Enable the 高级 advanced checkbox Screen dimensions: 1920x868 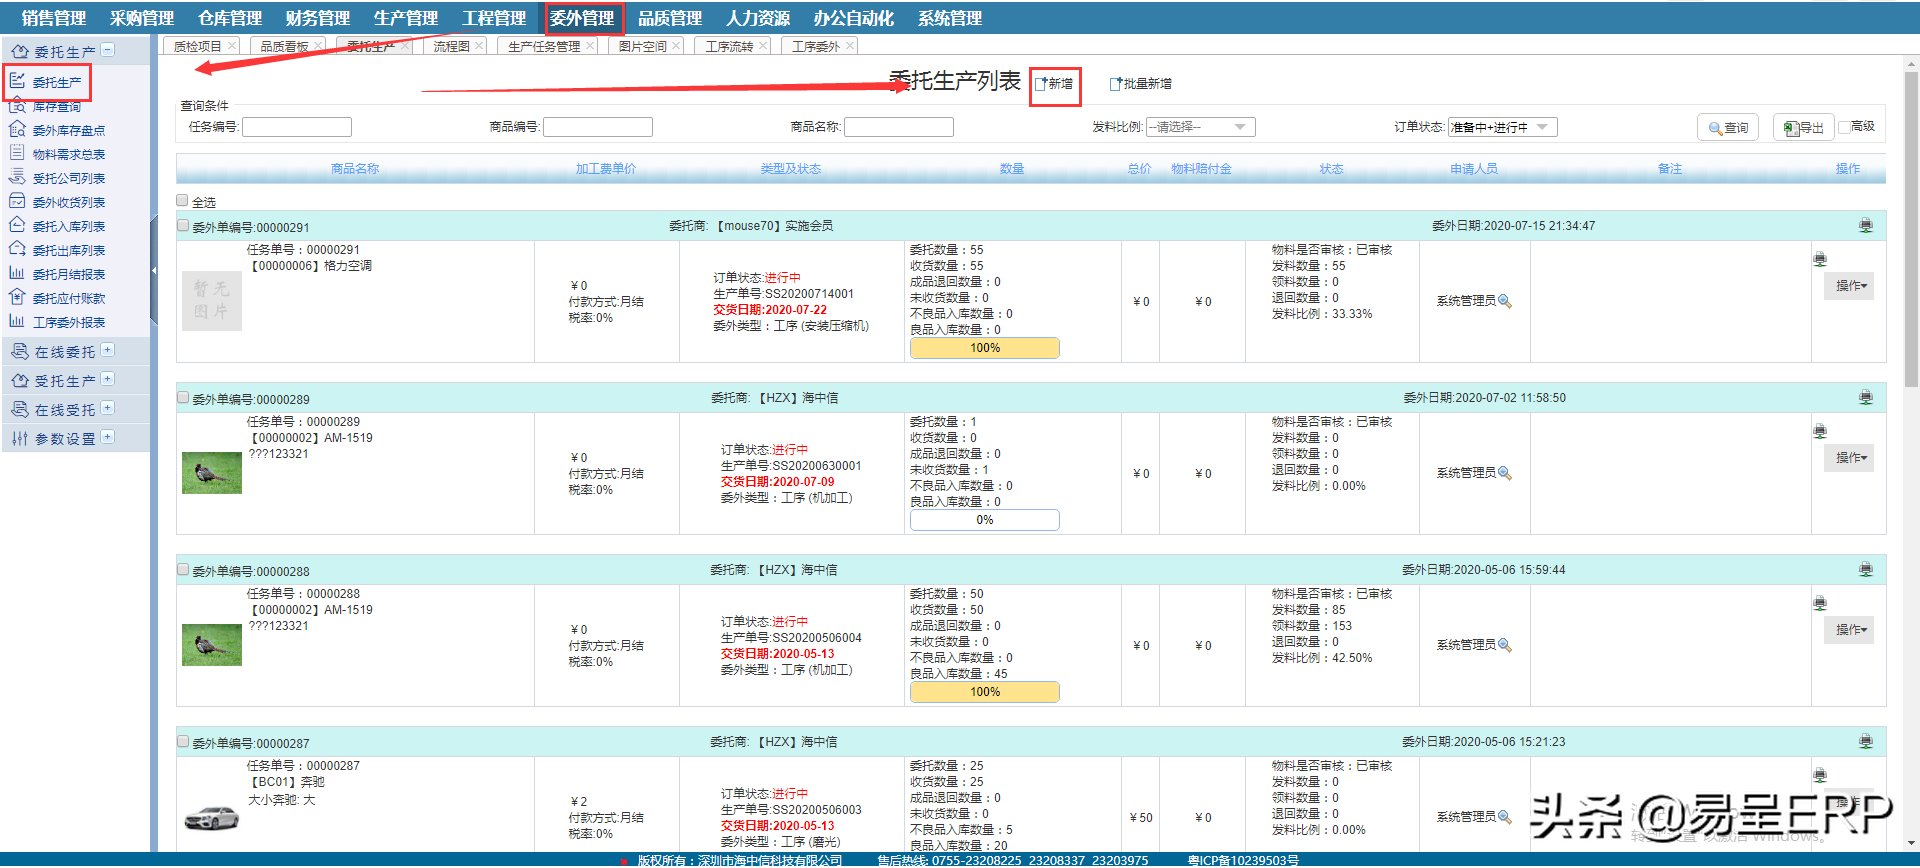pos(1844,127)
